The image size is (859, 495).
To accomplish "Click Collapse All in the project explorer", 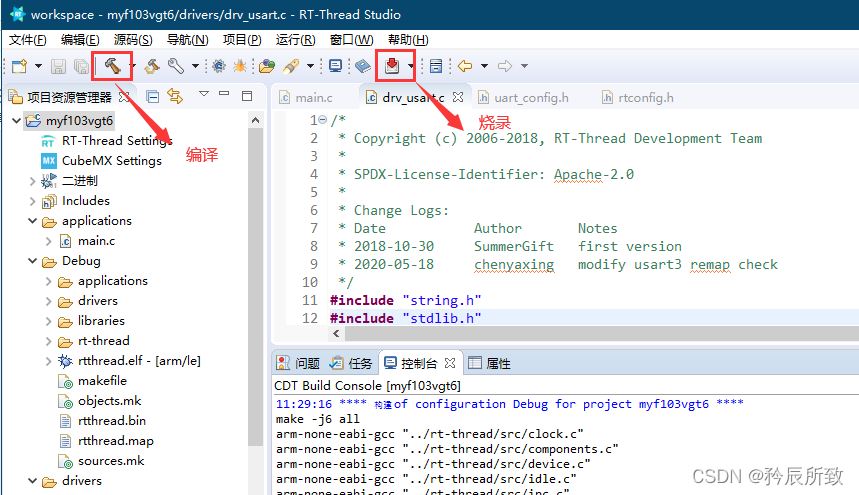I will [153, 97].
